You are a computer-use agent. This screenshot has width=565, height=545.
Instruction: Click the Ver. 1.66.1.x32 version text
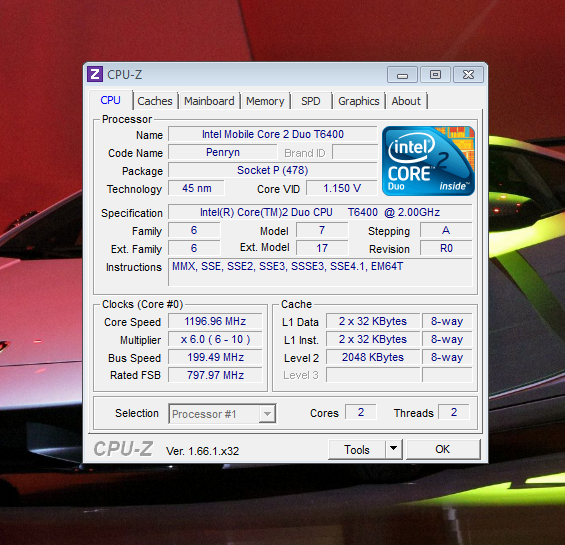203,451
